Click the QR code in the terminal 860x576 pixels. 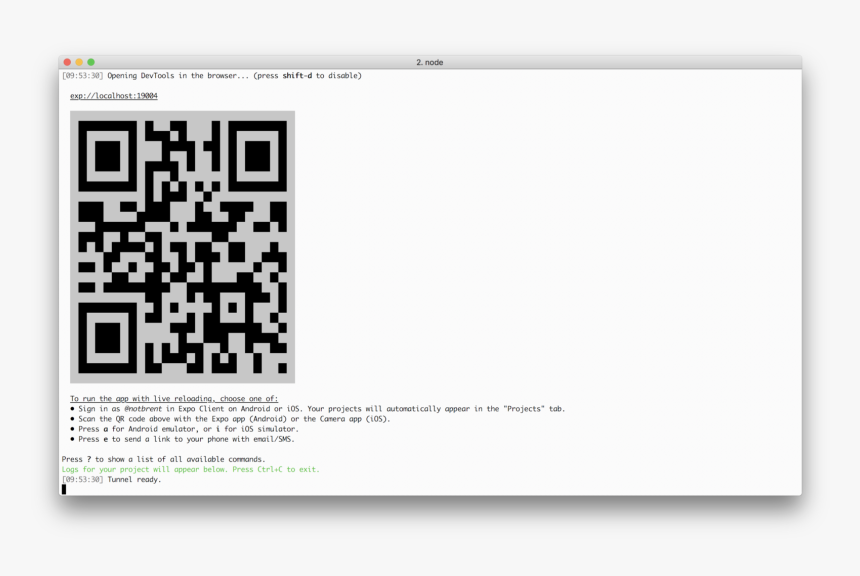click(182, 247)
